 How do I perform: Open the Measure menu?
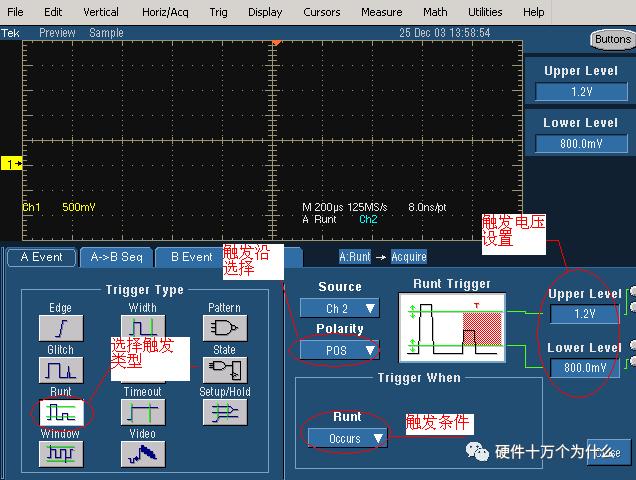381,12
